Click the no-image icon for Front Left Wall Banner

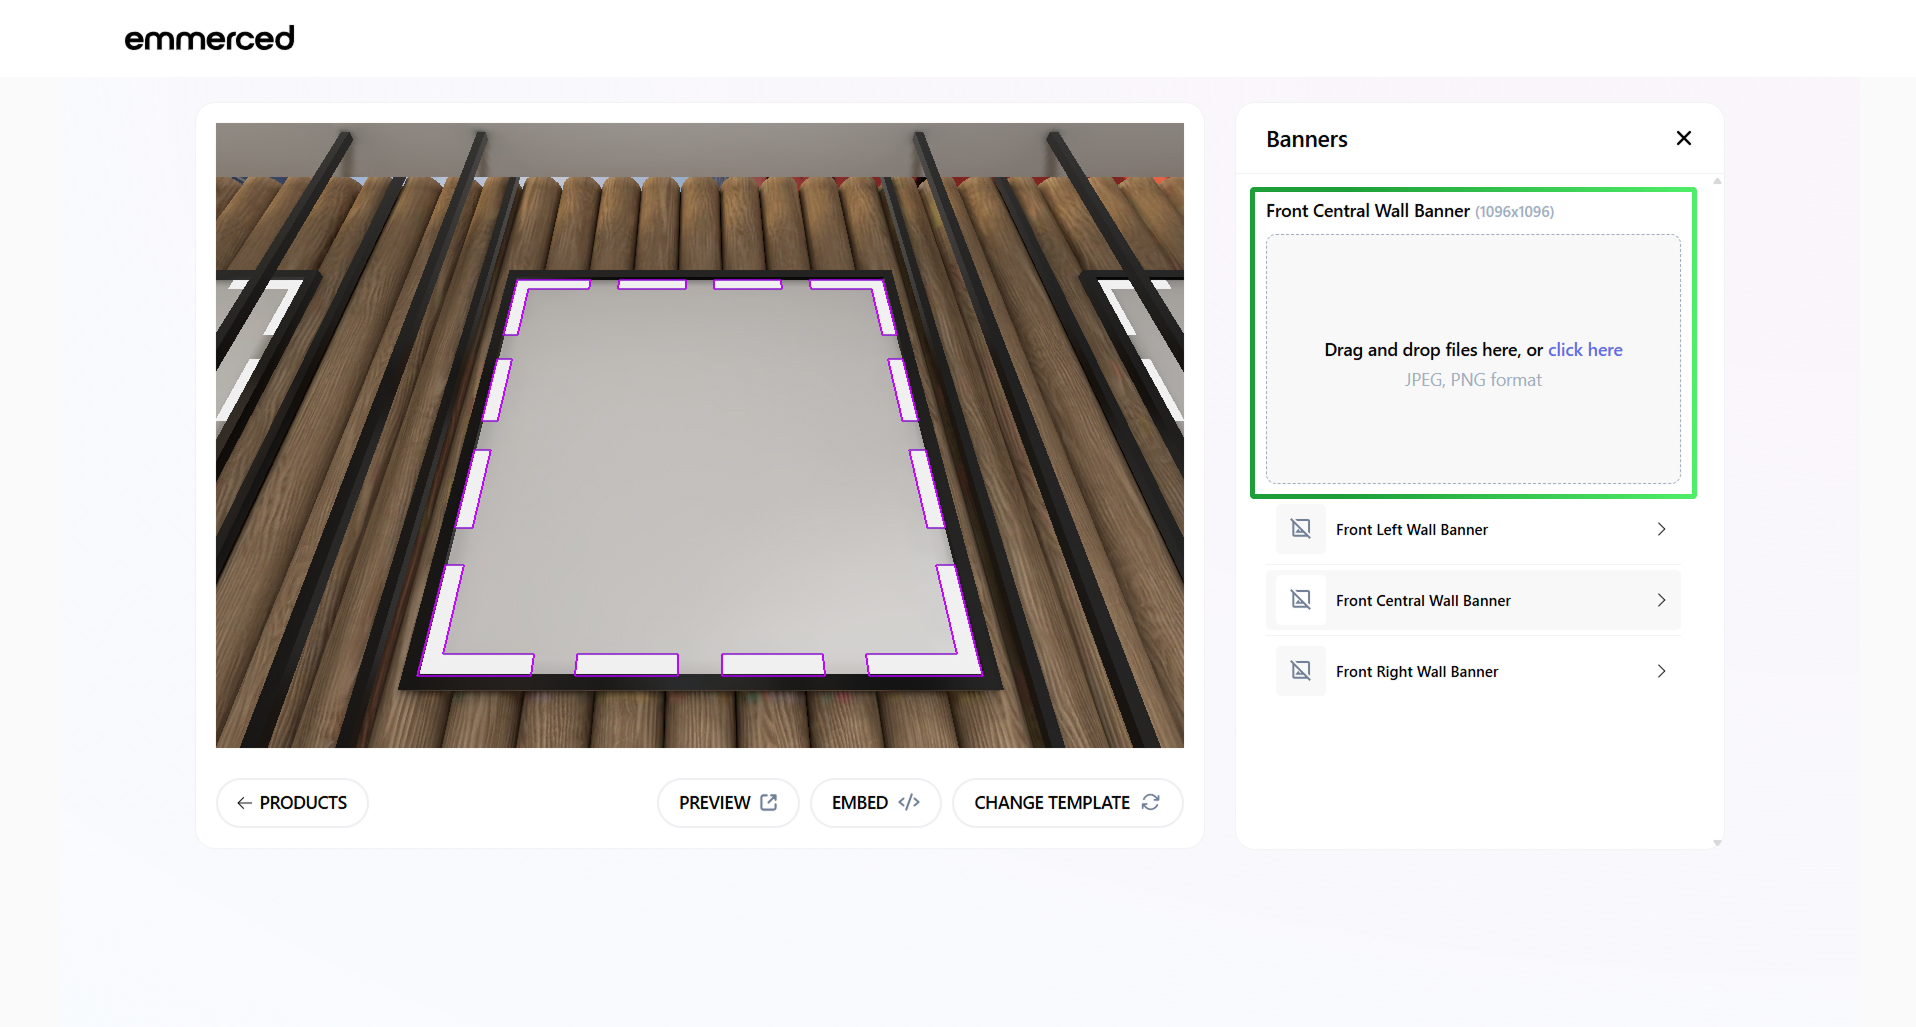tap(1300, 529)
